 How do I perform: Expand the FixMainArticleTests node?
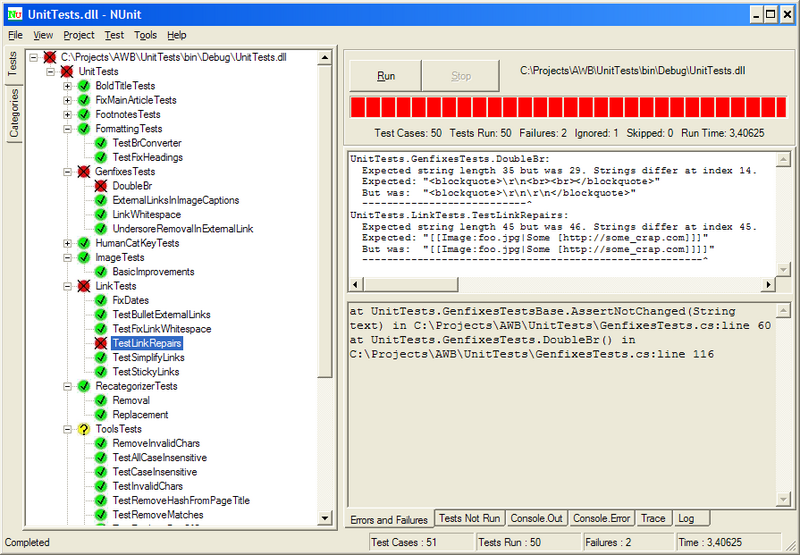tap(67, 100)
